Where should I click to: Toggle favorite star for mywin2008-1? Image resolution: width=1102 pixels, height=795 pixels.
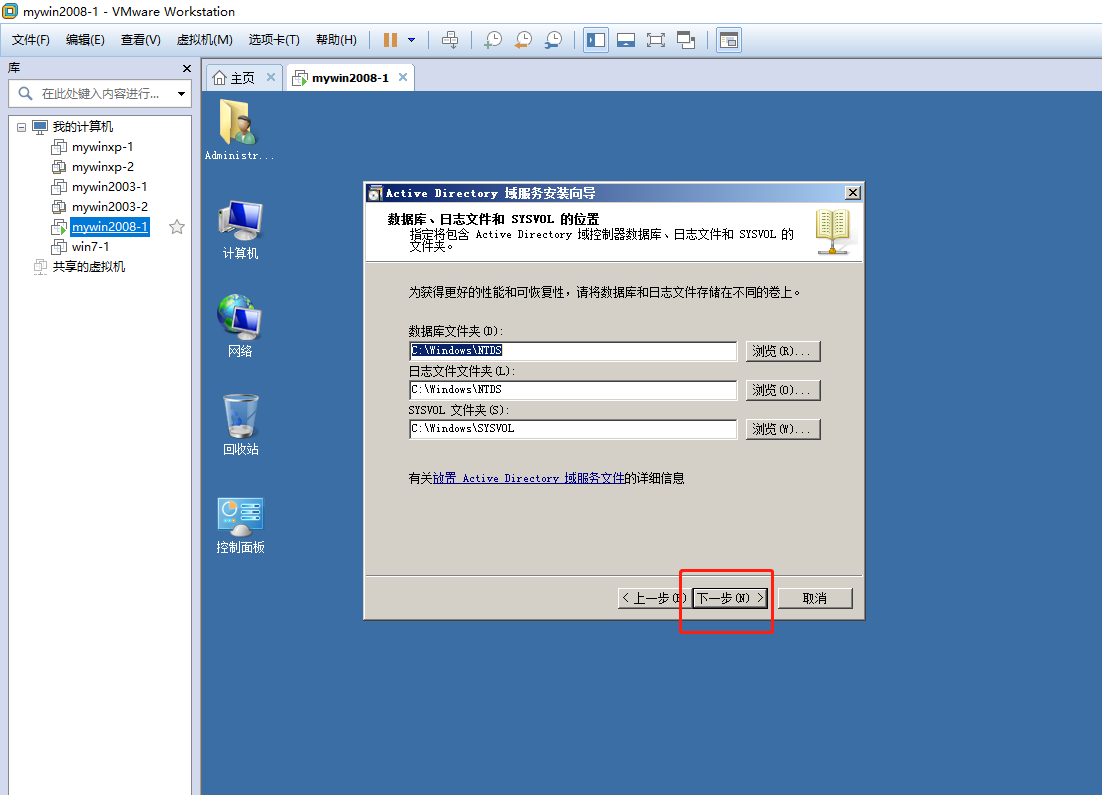coord(177,226)
